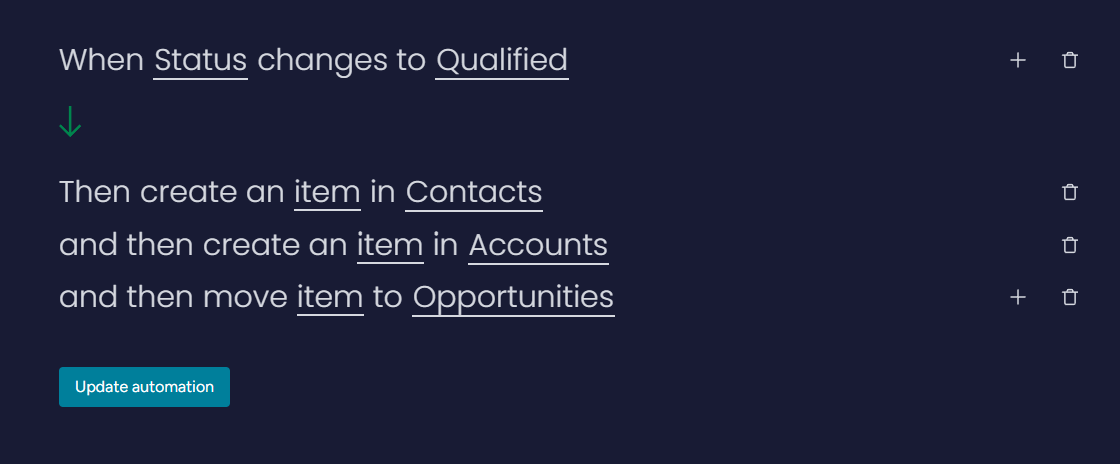Add another action after the Opportunities move
Image resolution: width=1120 pixels, height=464 pixels.
click(x=1018, y=297)
